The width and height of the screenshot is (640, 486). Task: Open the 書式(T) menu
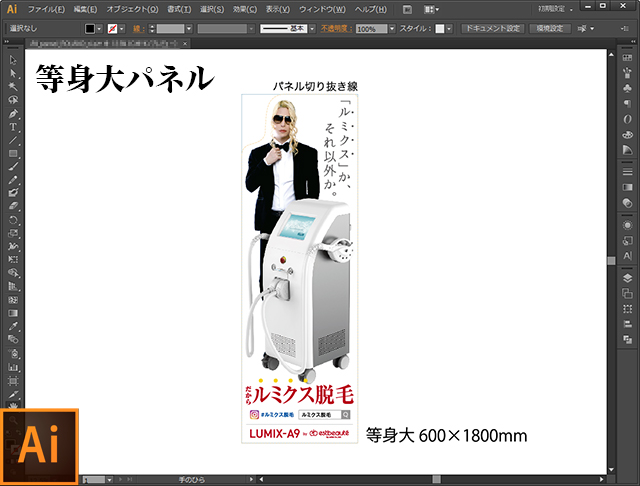pyautogui.click(x=179, y=9)
